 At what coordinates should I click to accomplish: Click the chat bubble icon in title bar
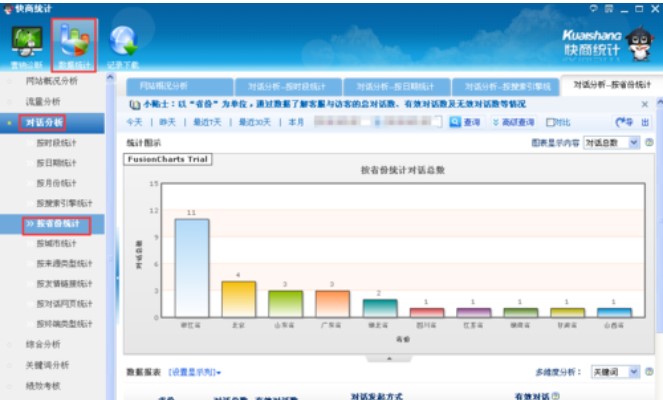coord(594,8)
